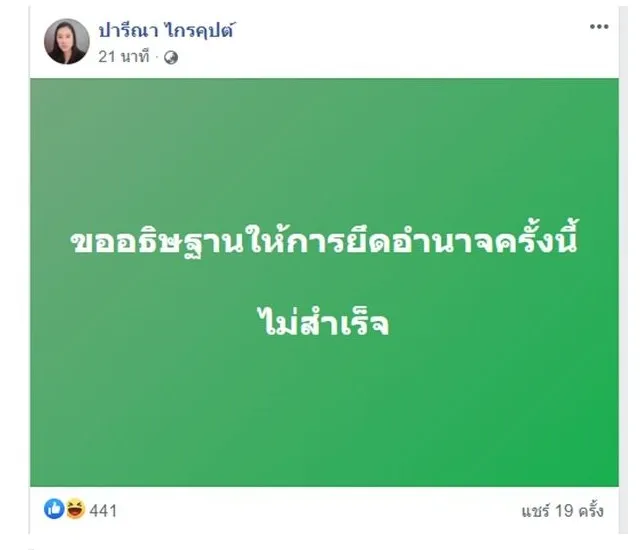This screenshot has height=550, width=641.
Task: Click the Haha laughing reaction emoji
Action: point(72,510)
